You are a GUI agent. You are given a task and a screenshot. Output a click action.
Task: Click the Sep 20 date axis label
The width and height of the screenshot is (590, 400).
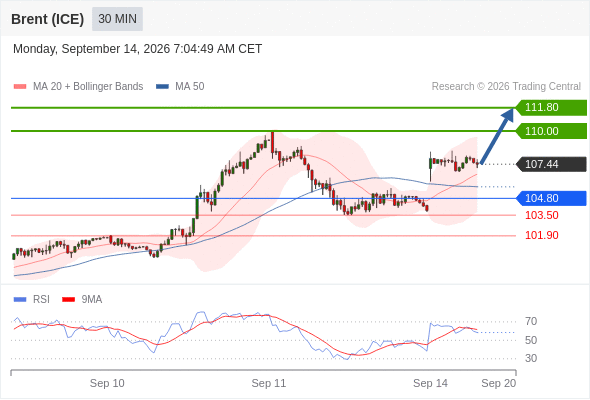pos(499,383)
